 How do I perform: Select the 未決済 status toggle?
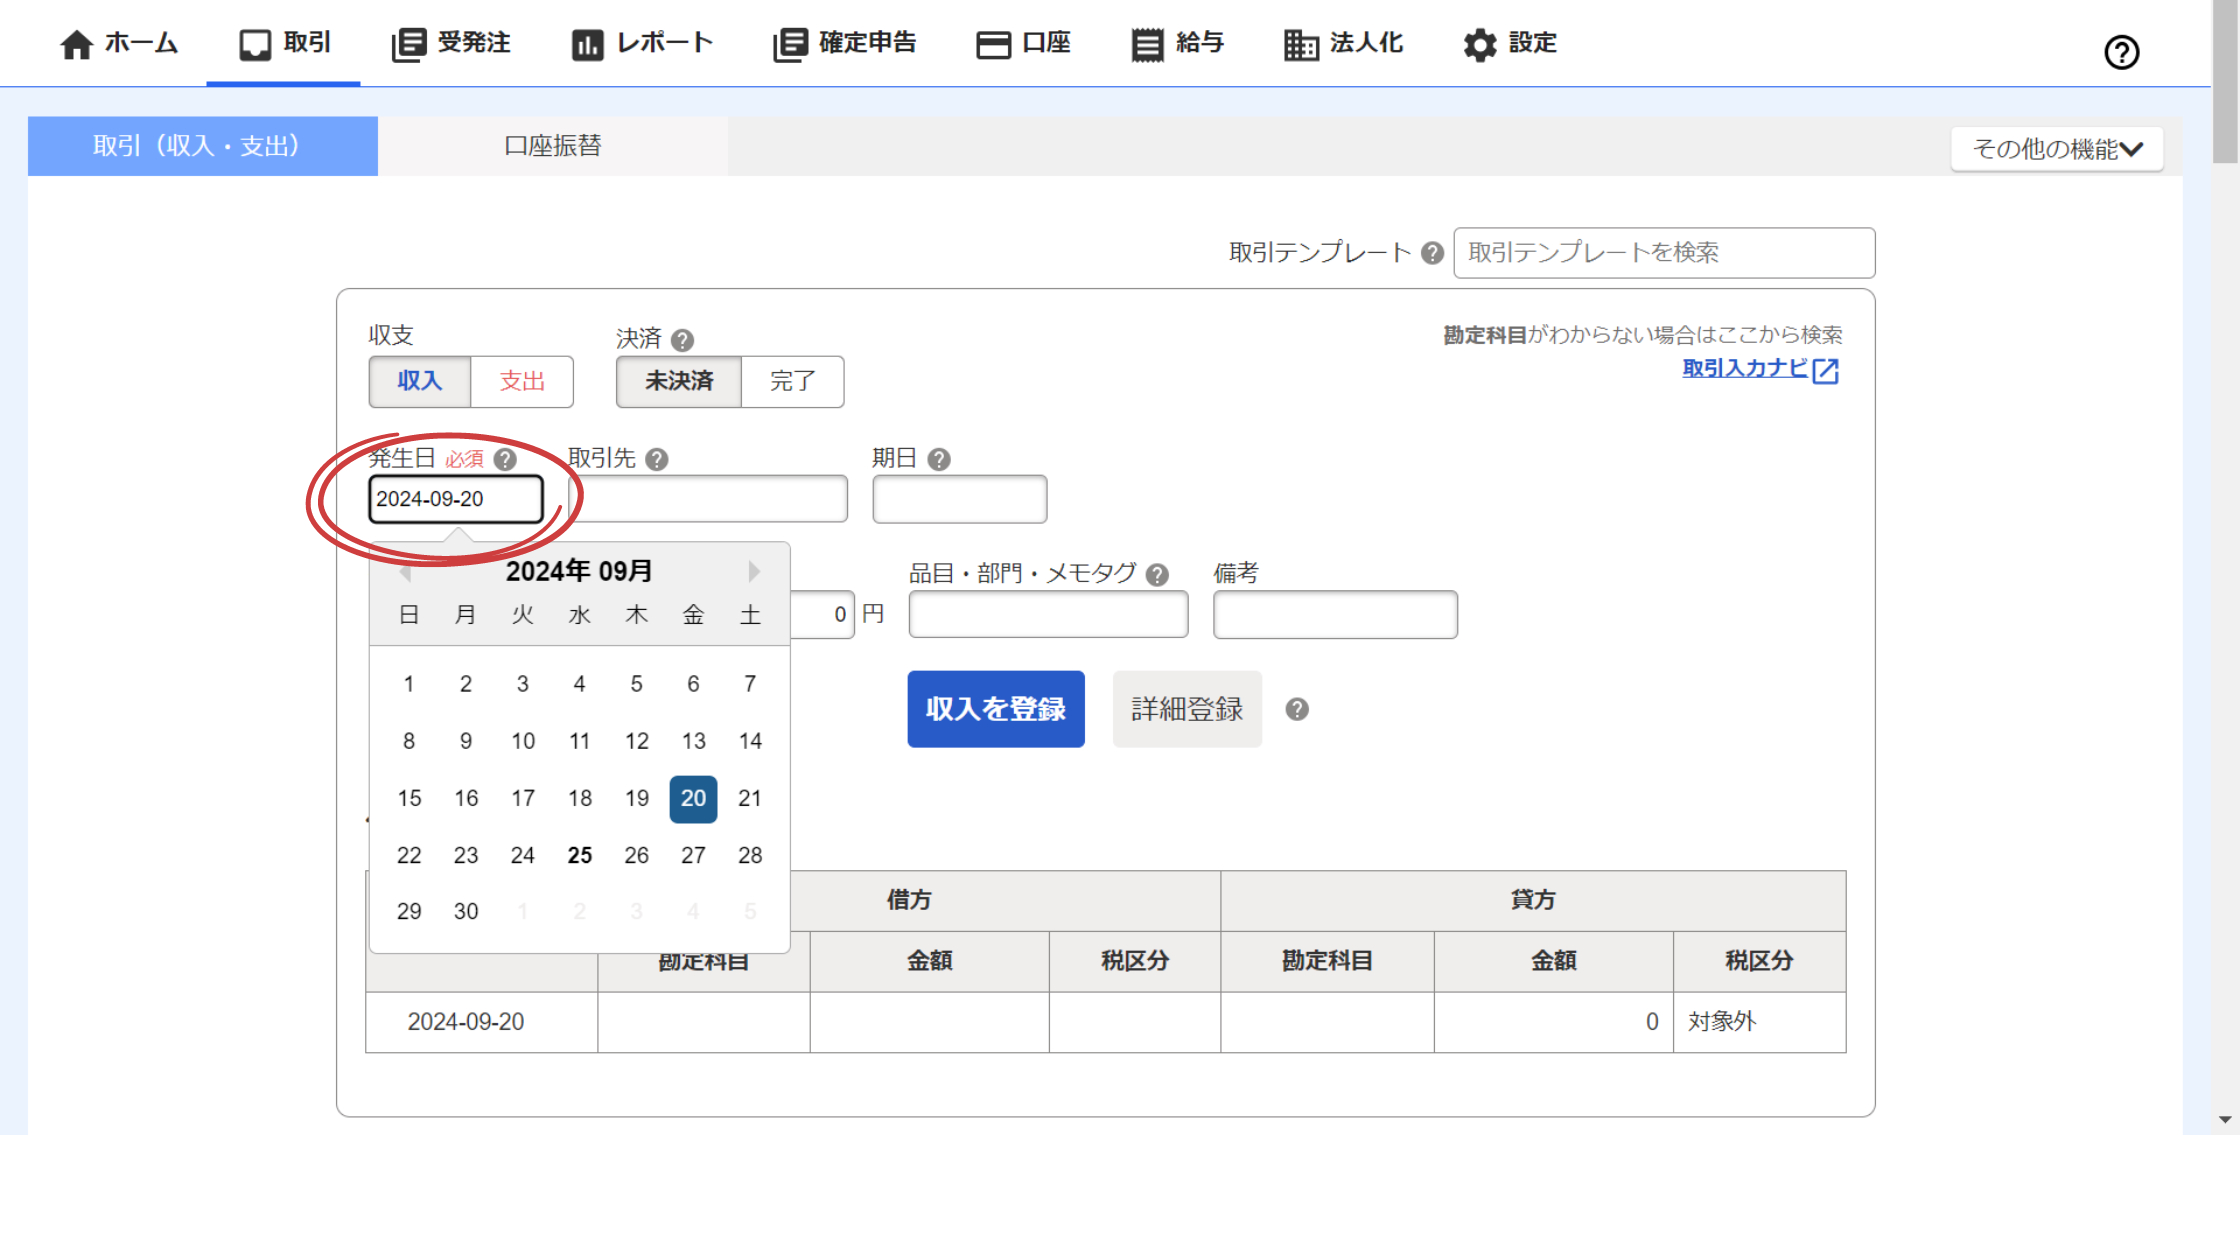[x=679, y=382]
